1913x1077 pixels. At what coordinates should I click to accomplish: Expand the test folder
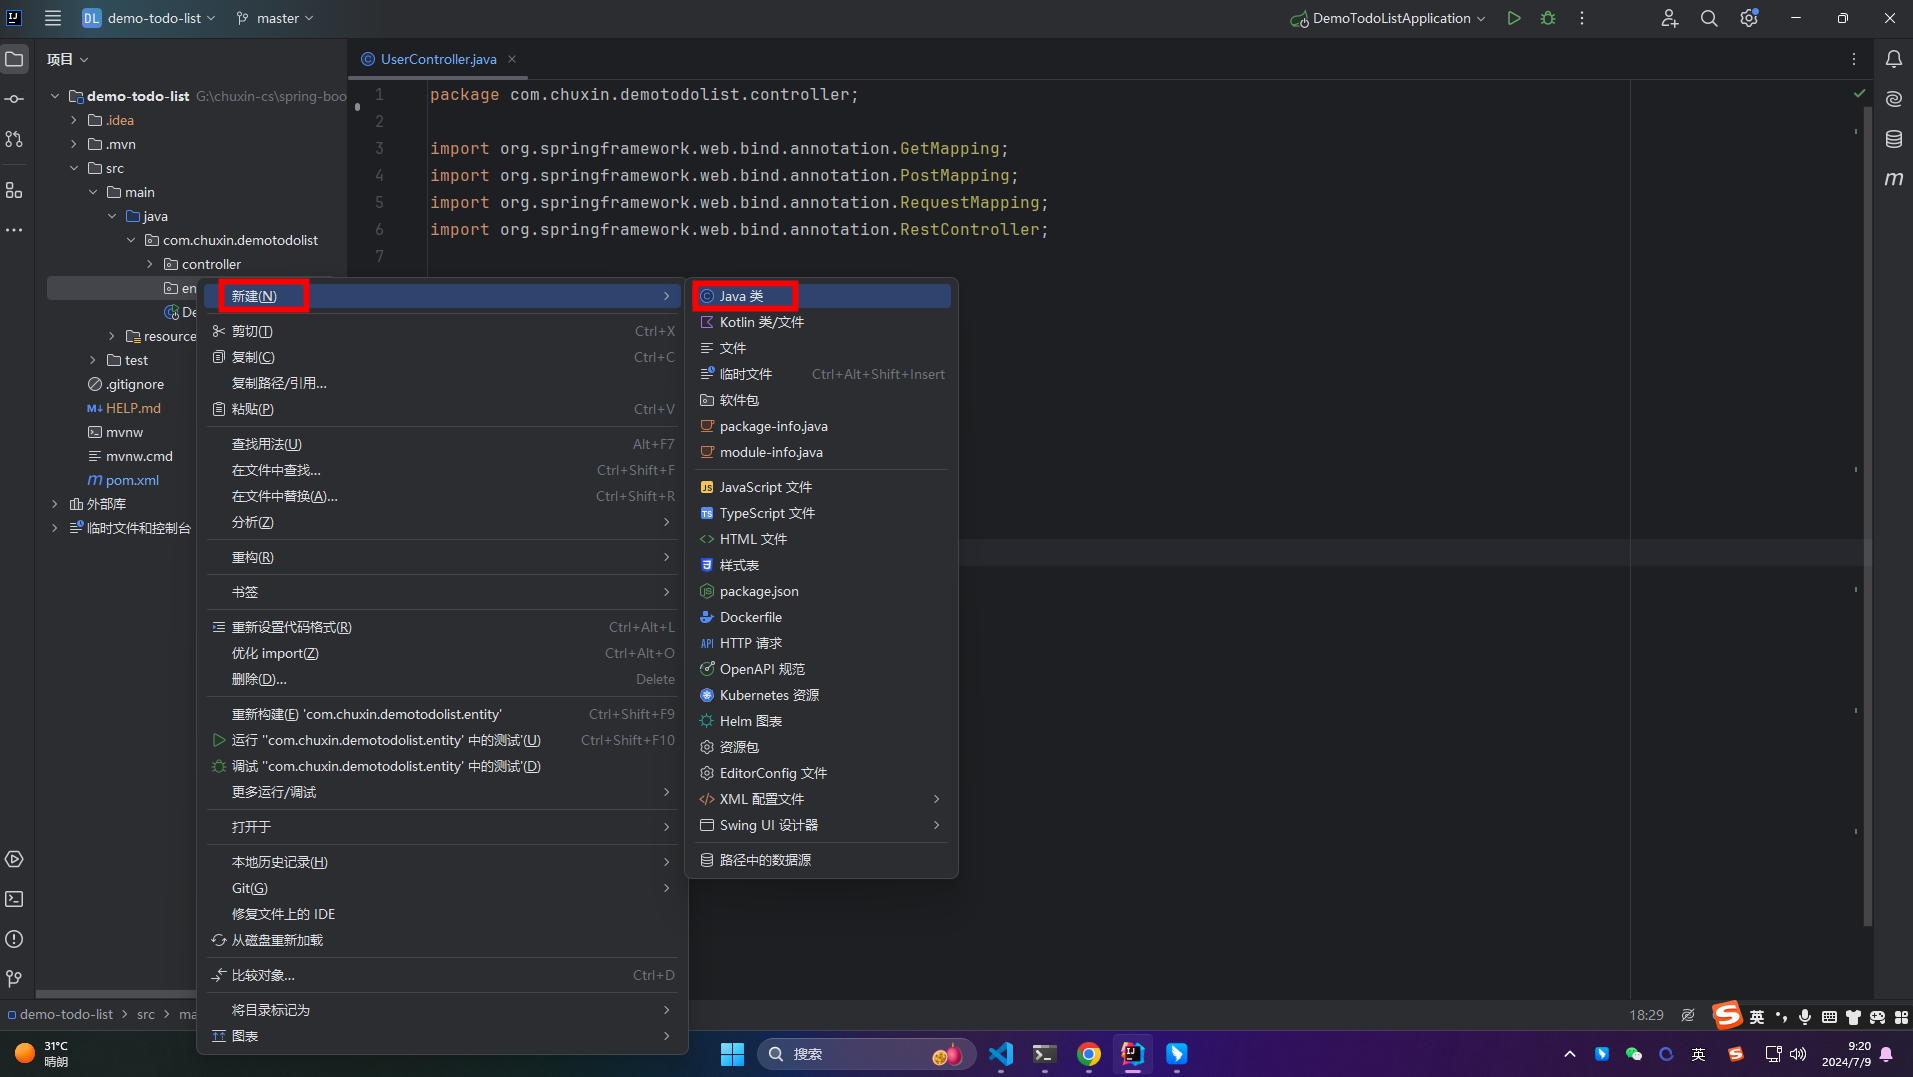tap(92, 360)
